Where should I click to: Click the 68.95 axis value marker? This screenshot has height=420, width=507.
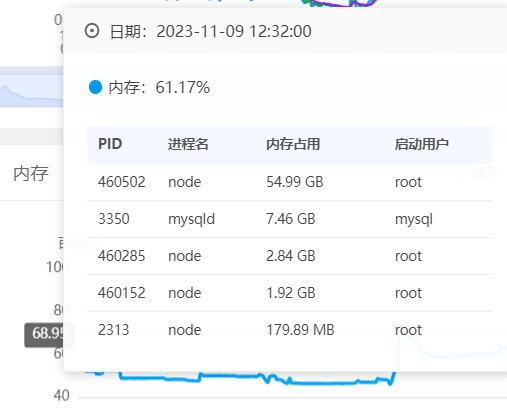click(47, 333)
